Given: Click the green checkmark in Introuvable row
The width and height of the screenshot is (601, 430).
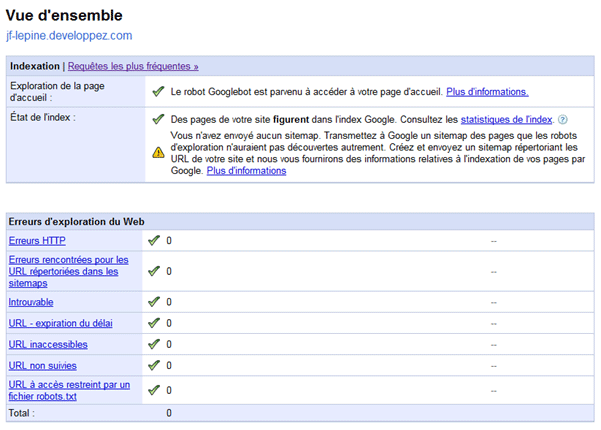Looking at the screenshot, I should click(153, 302).
